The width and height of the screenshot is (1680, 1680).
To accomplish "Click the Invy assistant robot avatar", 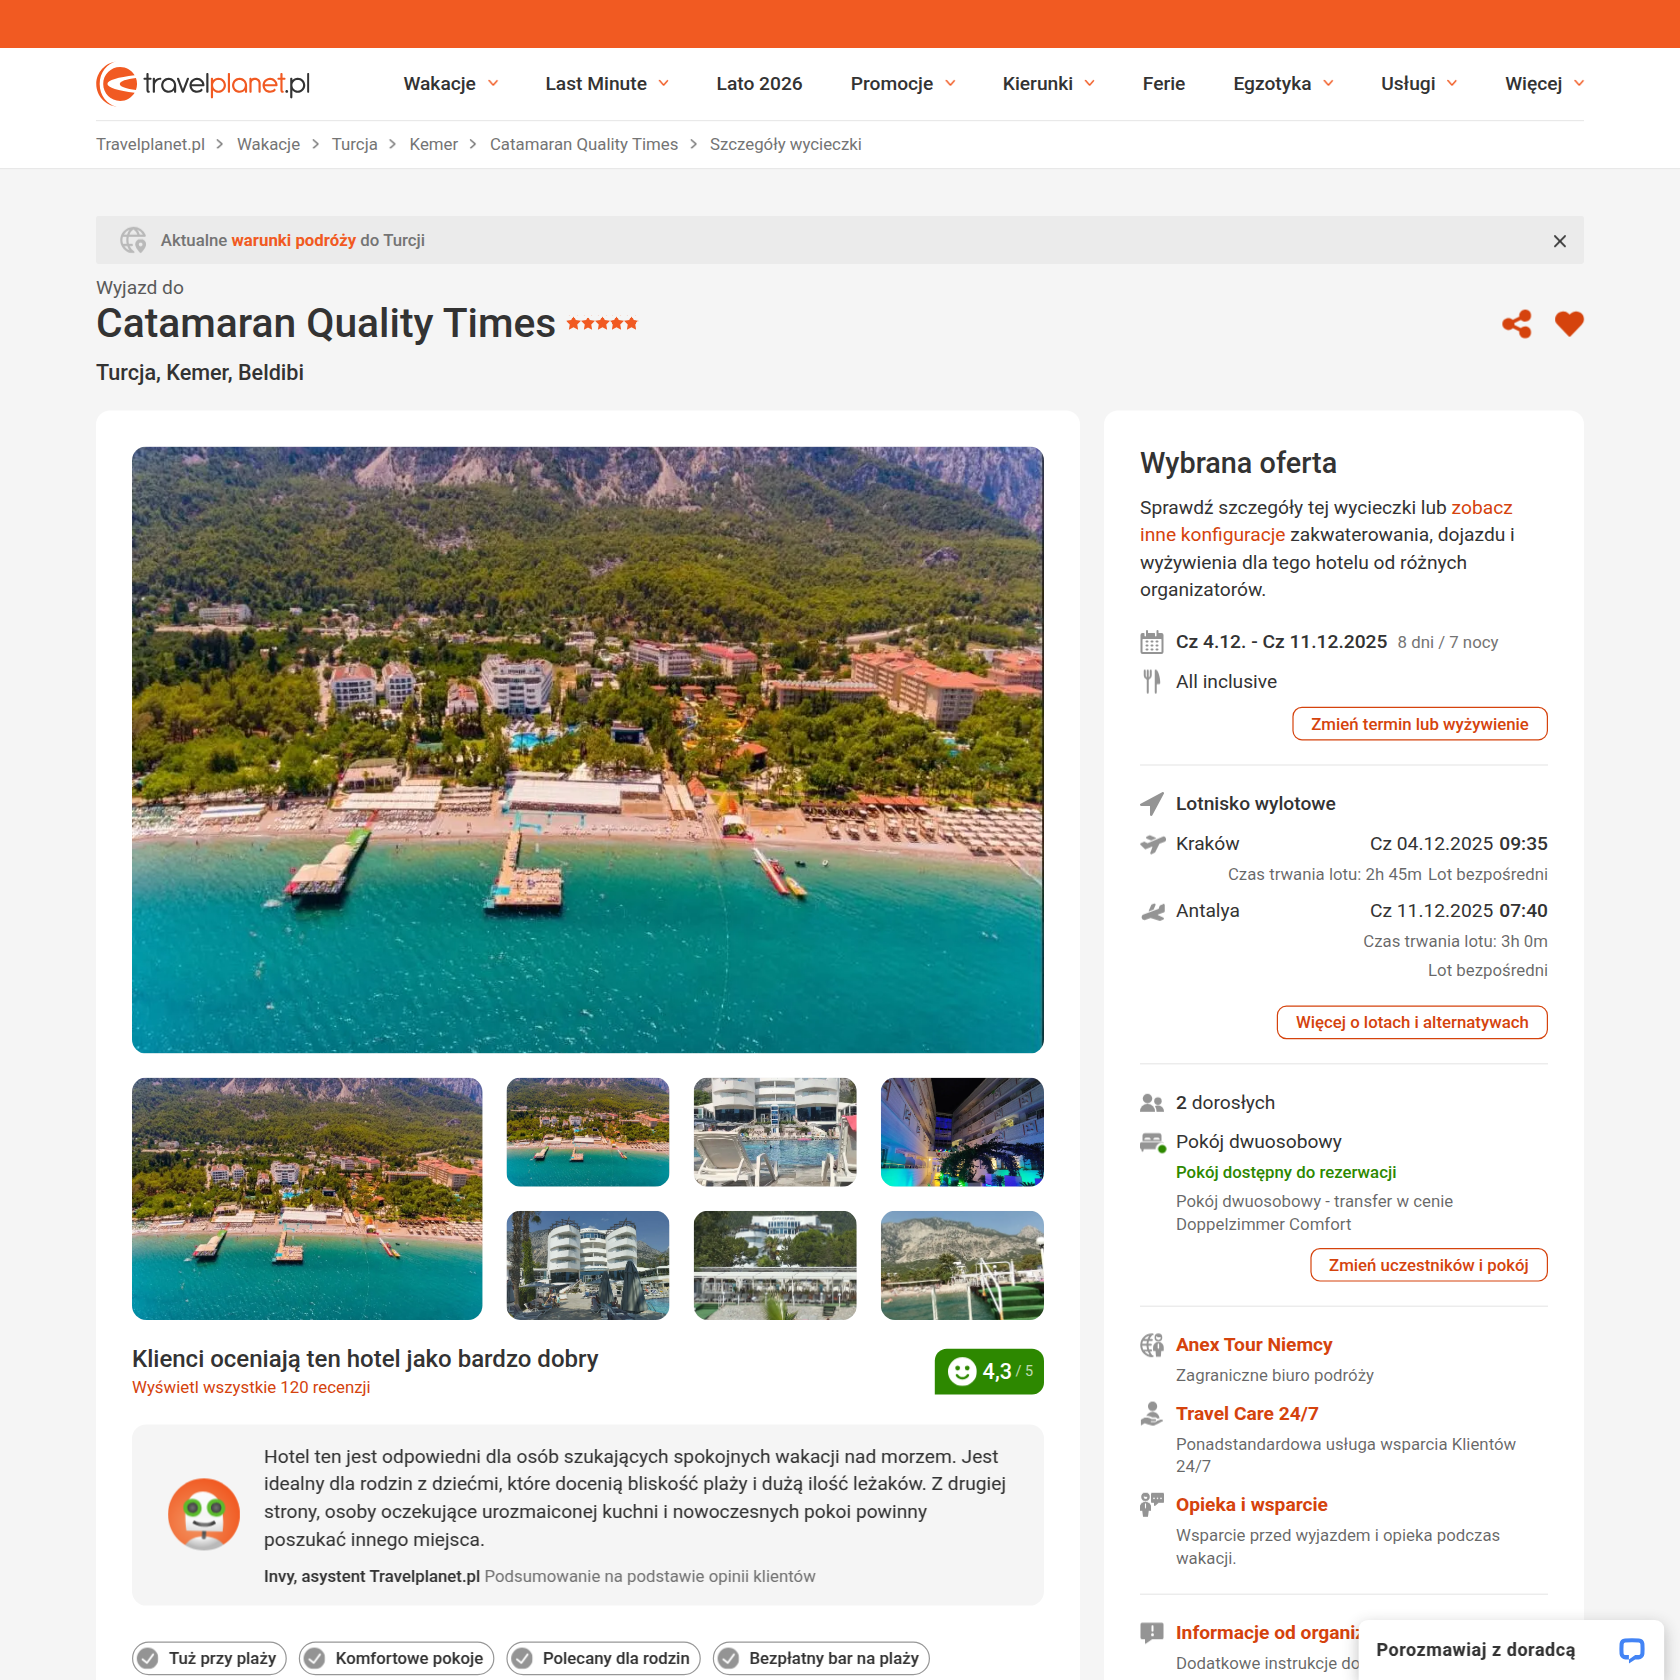I will [204, 1514].
